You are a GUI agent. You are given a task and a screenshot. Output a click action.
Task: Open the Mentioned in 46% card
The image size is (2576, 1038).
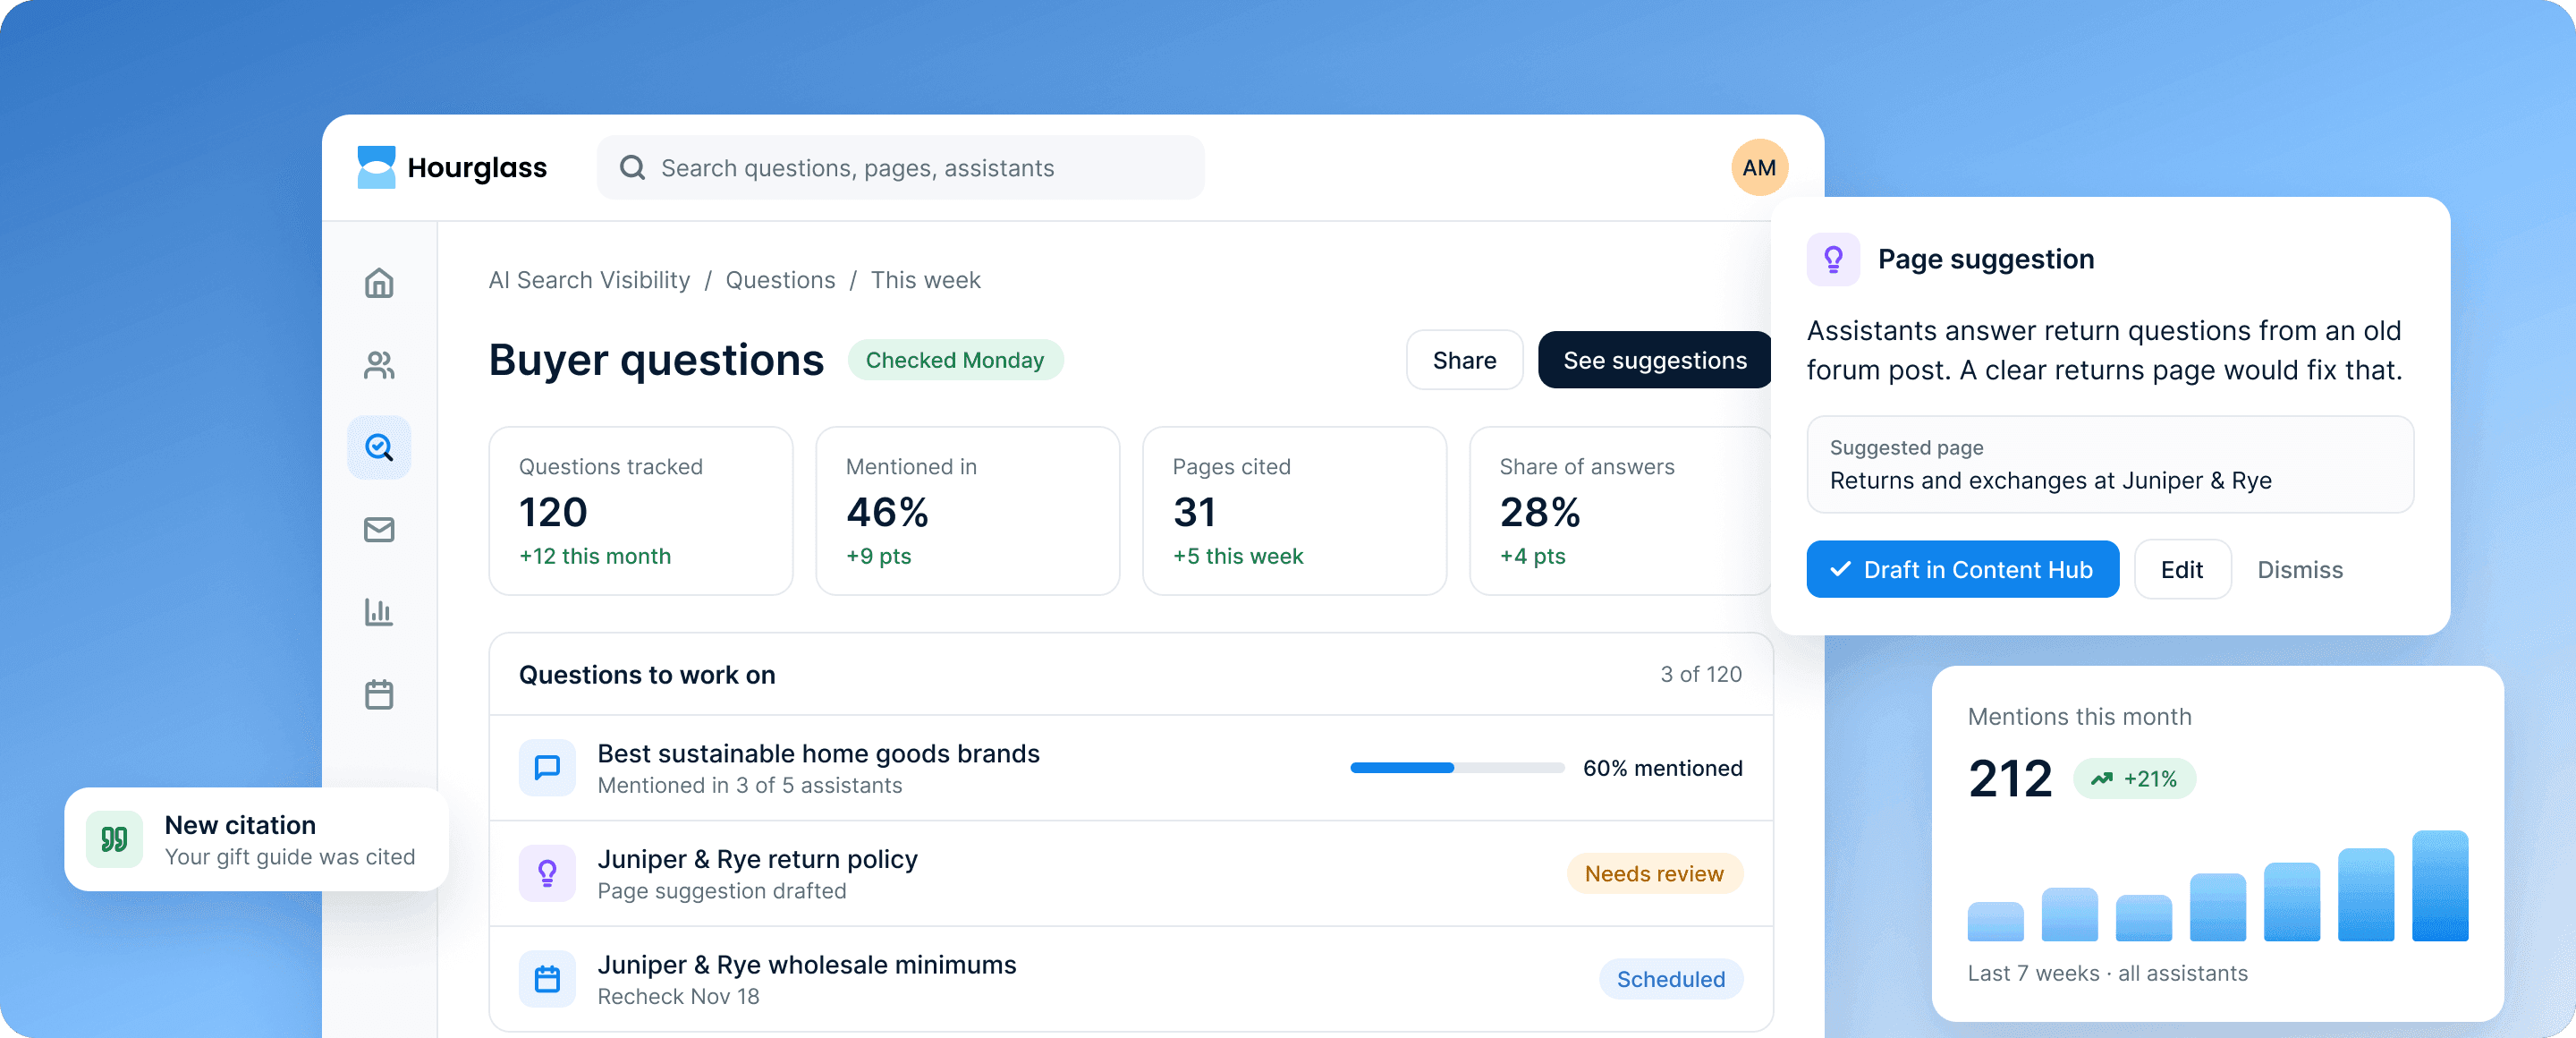click(967, 511)
